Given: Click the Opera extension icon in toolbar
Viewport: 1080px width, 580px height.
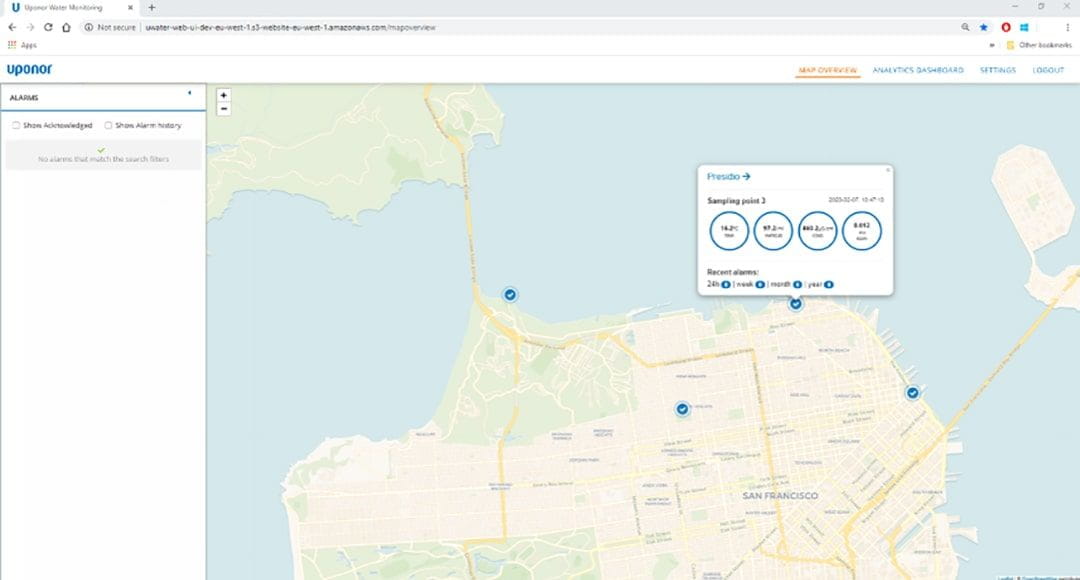Looking at the screenshot, I should point(1005,27).
